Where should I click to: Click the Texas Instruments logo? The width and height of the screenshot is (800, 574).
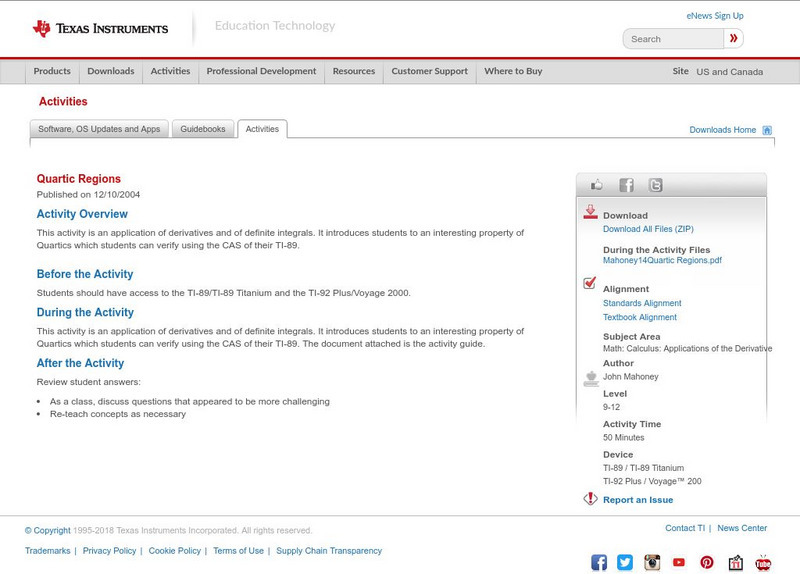100,29
